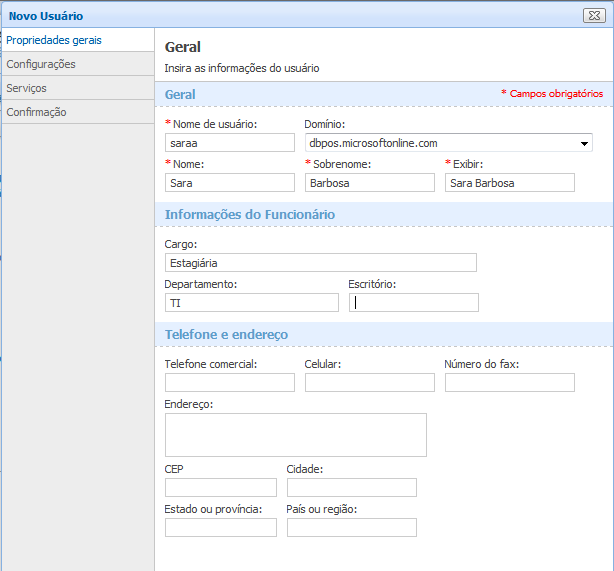This screenshot has height=571, width=614.
Task: Select the Exibir display name field
Action: [509, 182]
